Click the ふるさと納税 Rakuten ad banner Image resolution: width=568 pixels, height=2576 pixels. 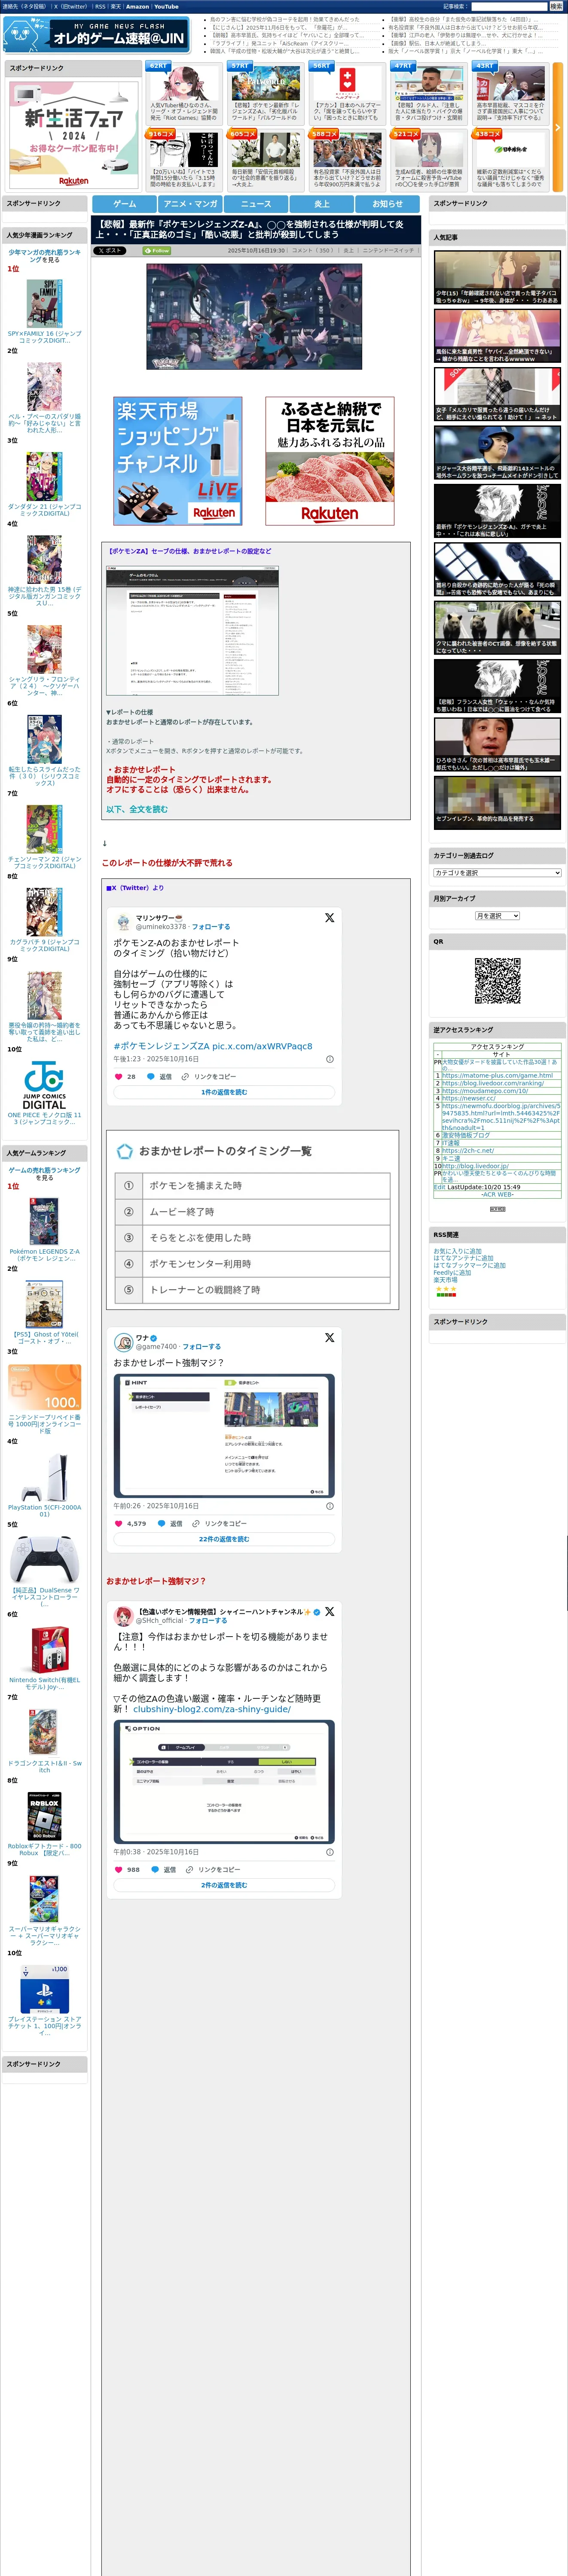(x=330, y=461)
